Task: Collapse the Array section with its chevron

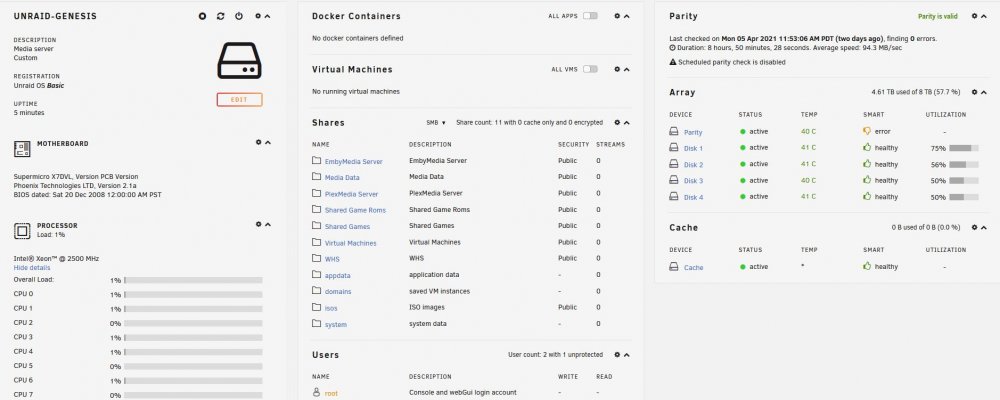Action: tap(983, 93)
